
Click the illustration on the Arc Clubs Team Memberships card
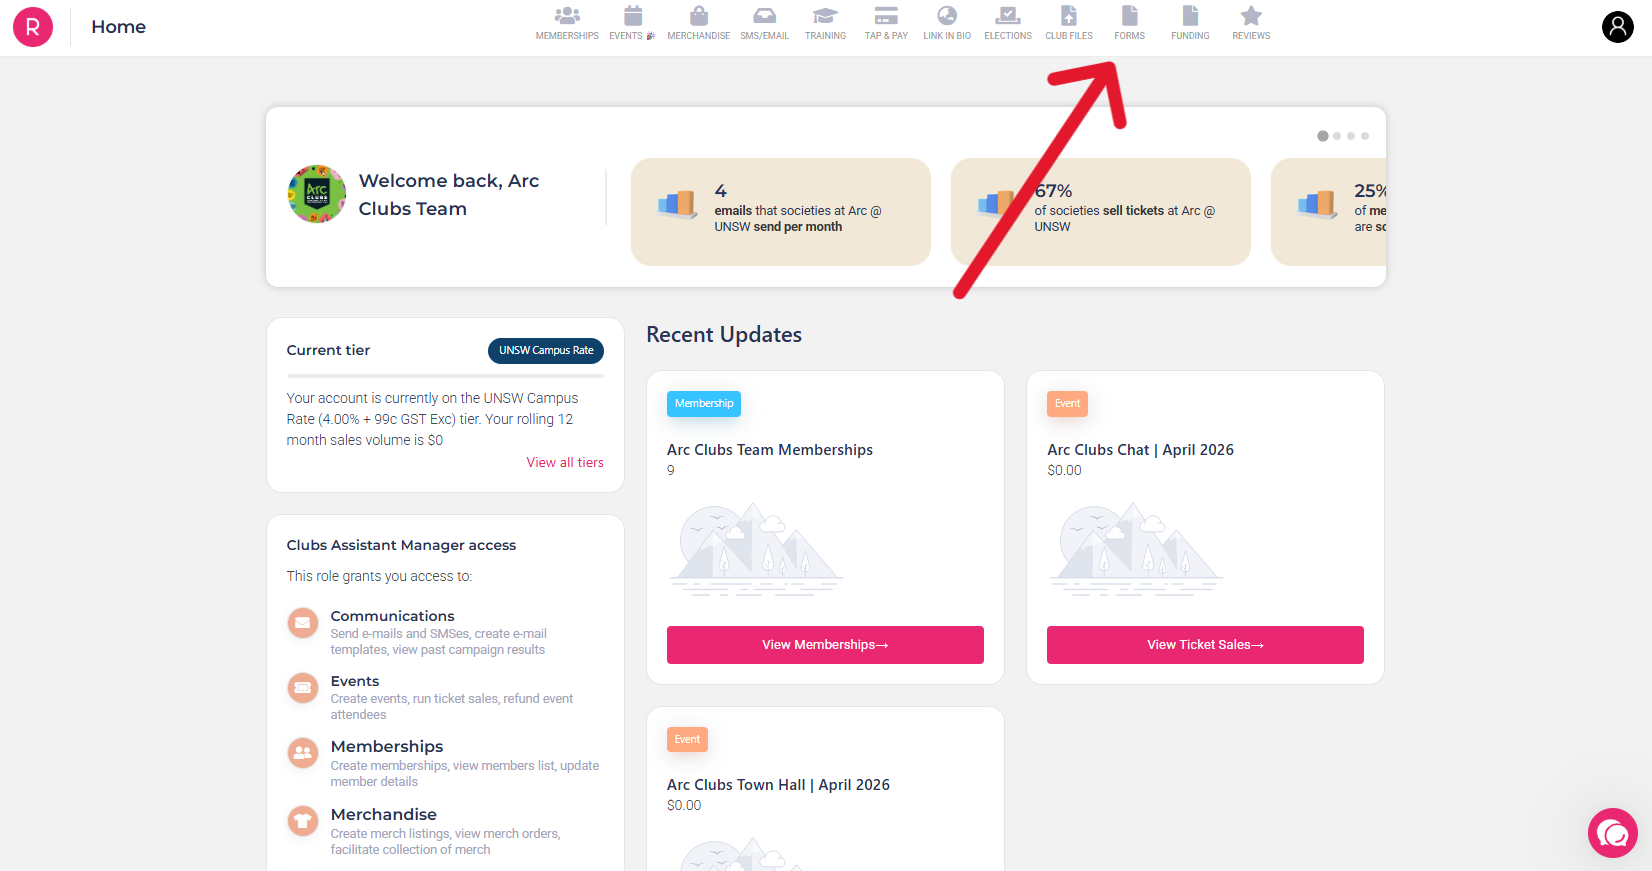(x=757, y=549)
